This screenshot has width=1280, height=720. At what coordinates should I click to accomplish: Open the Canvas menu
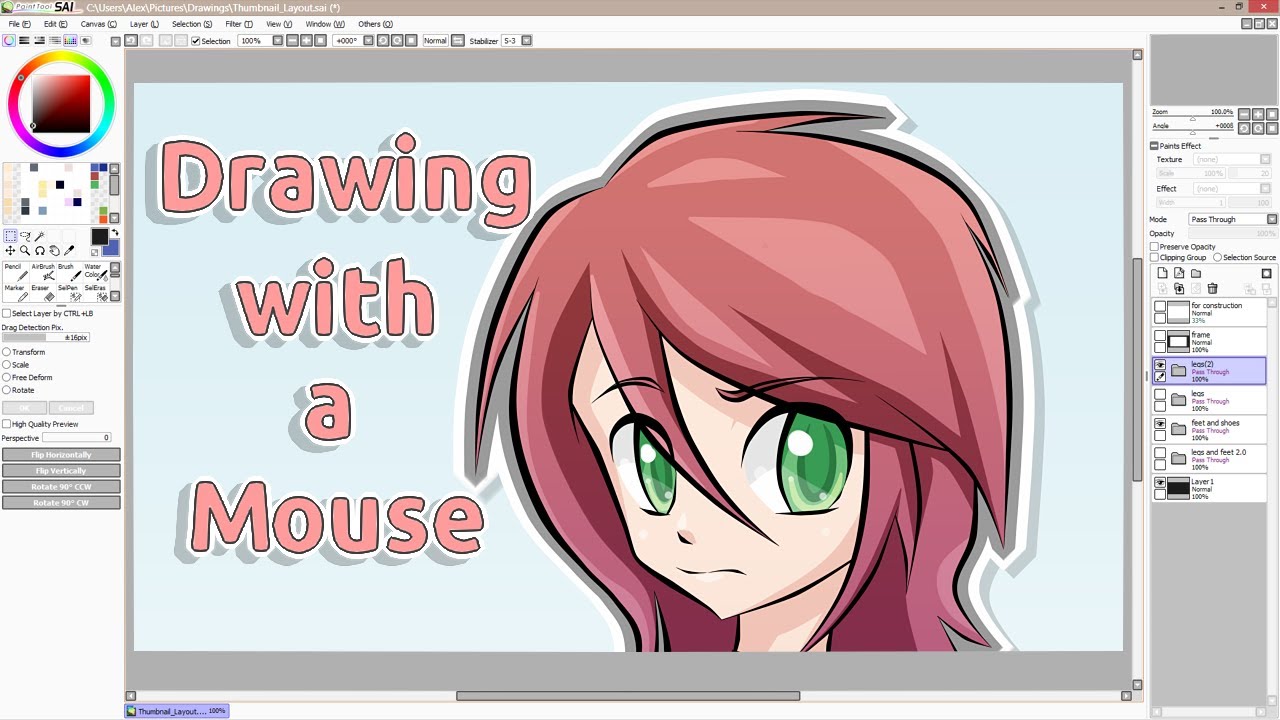coord(96,23)
